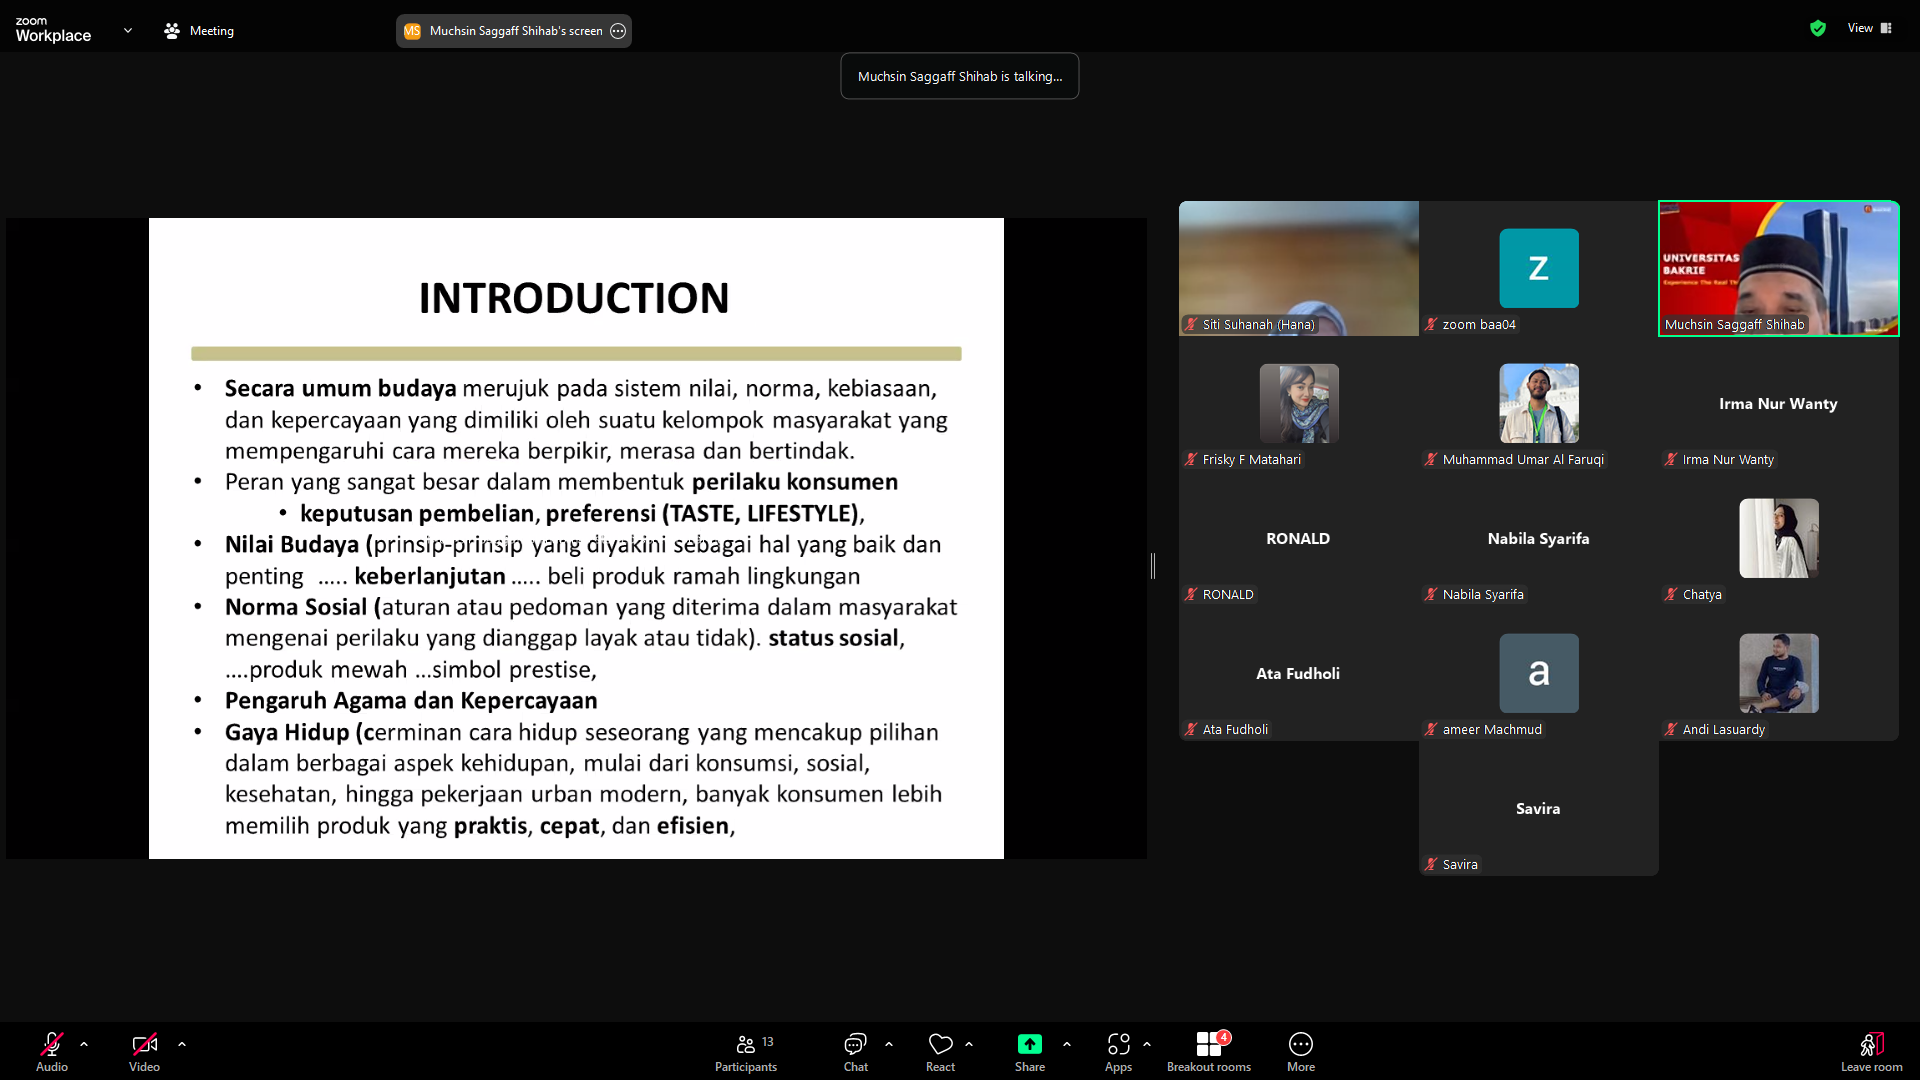1920x1080 pixels.
Task: Expand reaction options arrow next to React
Action: click(x=969, y=1044)
